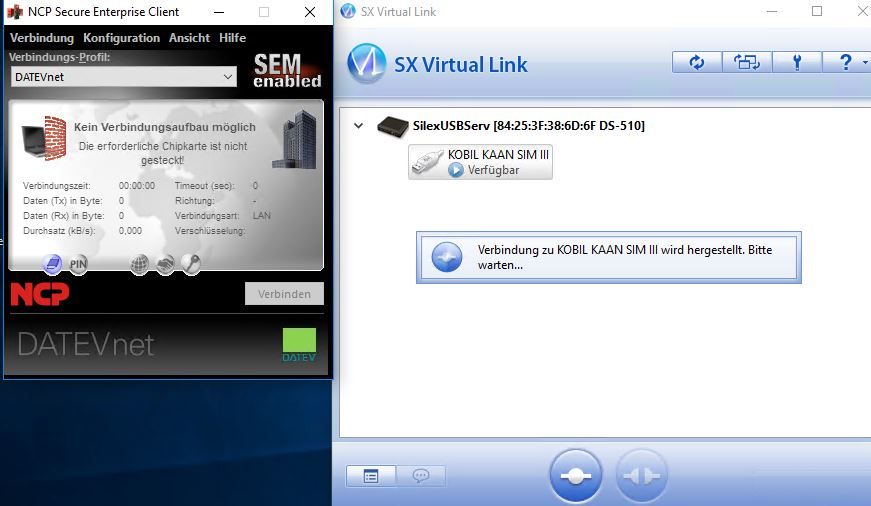The image size is (871, 506).
Task: Switch to speech bubble view button
Action: point(421,476)
